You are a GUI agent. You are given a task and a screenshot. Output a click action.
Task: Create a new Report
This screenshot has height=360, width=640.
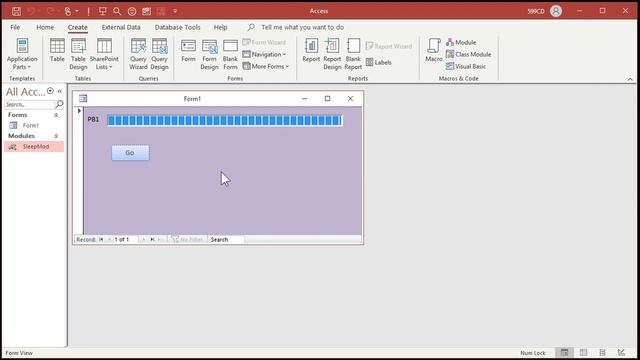coord(311,50)
